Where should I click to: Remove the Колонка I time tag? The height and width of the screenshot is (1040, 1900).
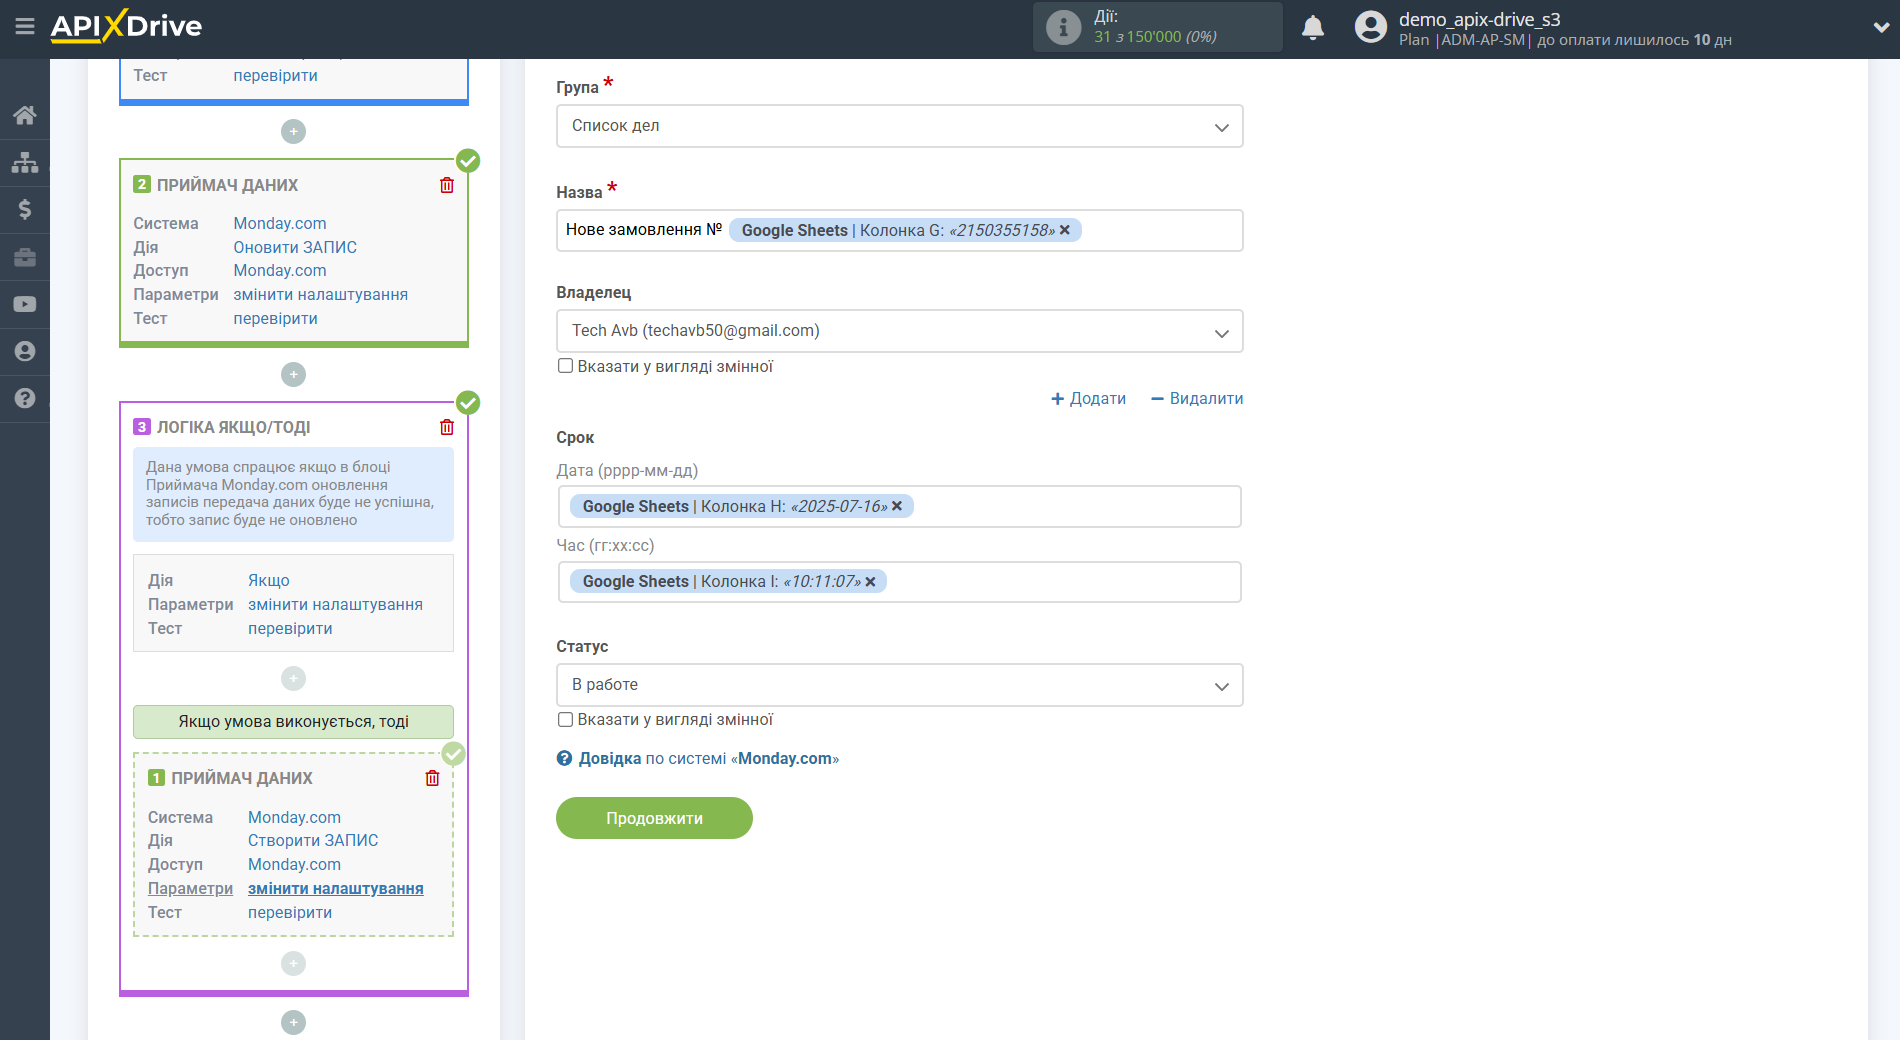coord(870,581)
